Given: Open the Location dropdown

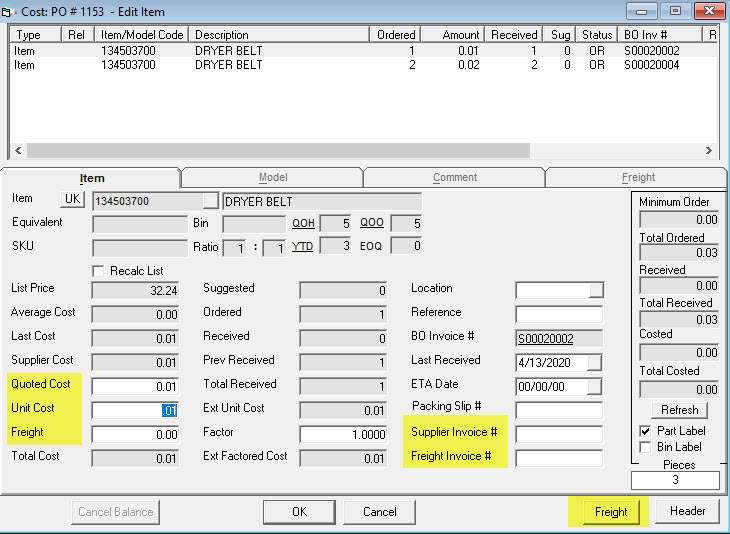Looking at the screenshot, I should [x=596, y=290].
